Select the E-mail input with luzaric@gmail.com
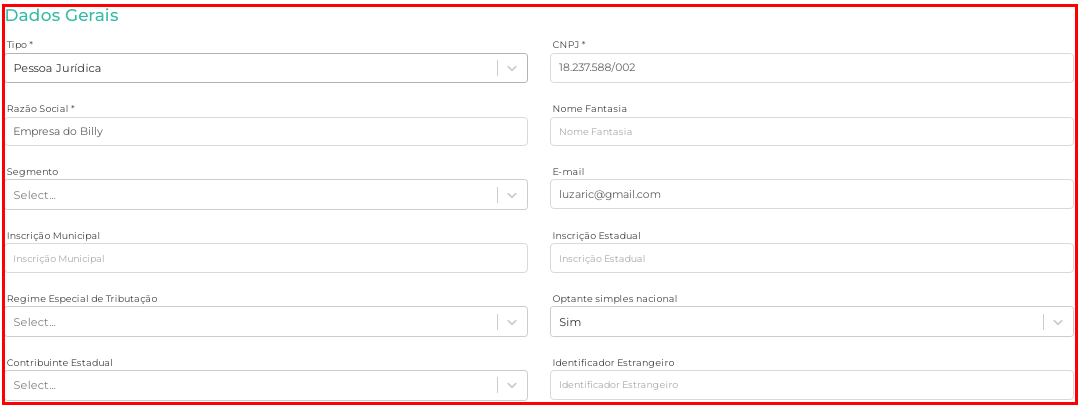The image size is (1084, 409). (x=811, y=194)
